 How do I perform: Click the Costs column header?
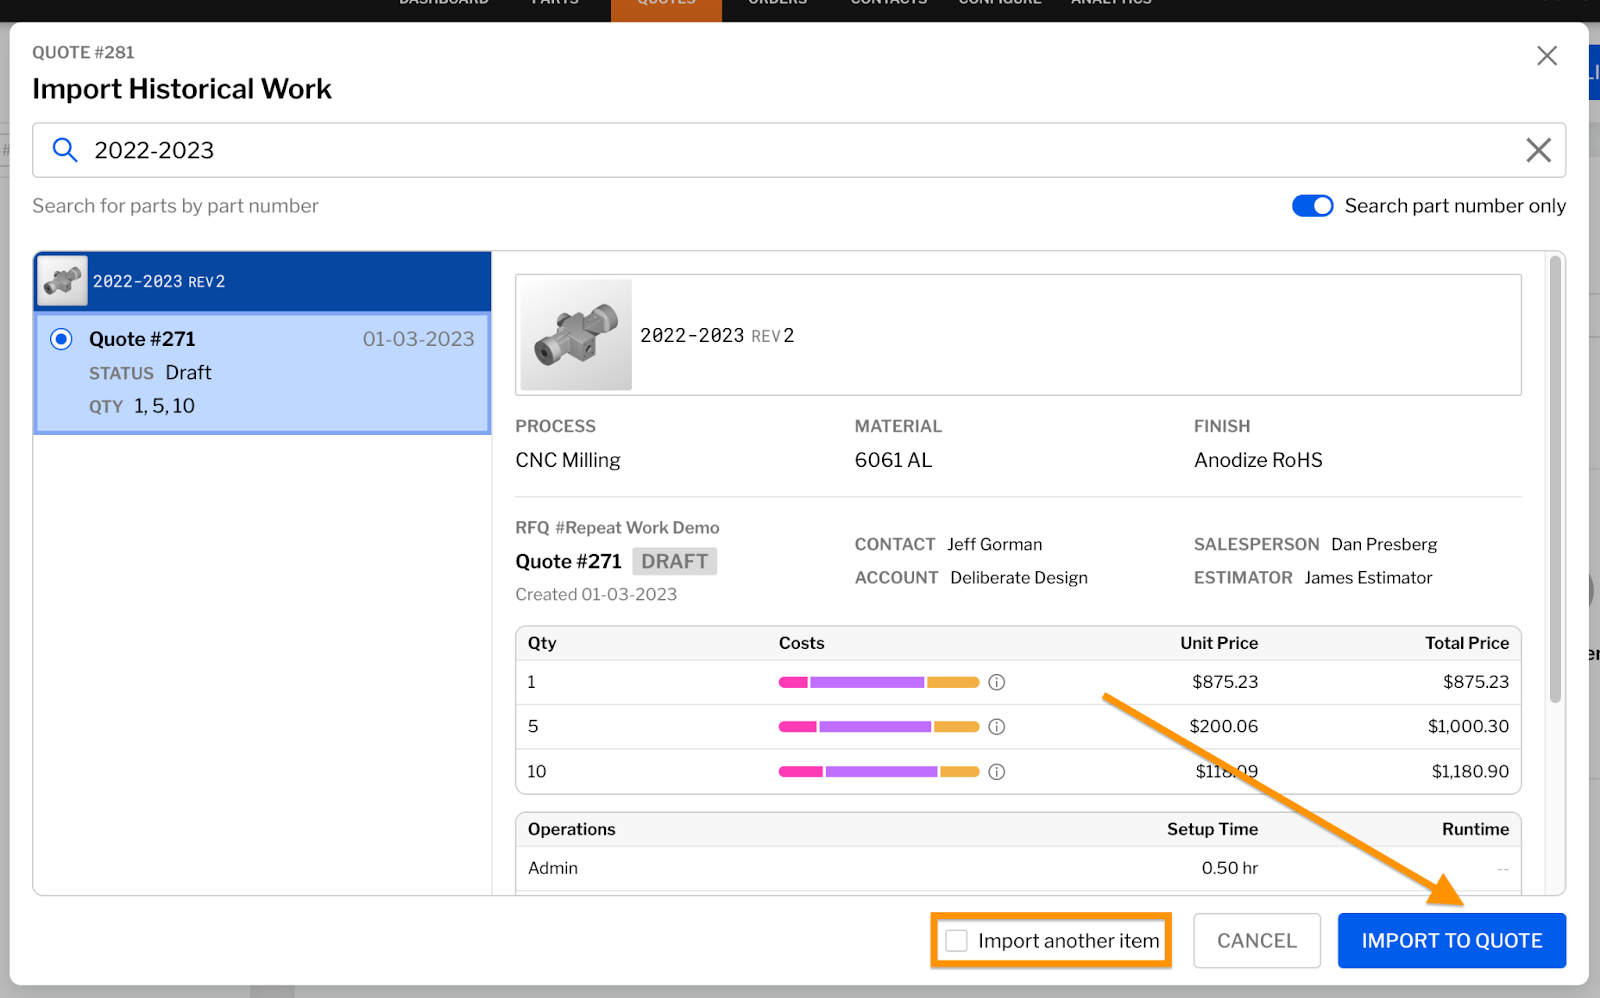802,643
